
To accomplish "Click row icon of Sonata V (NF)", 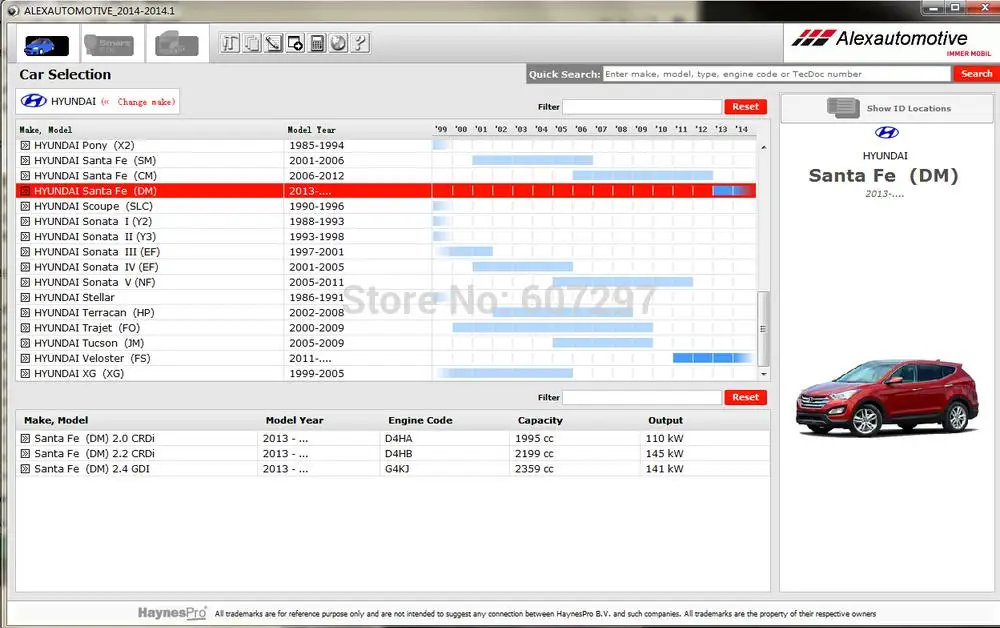I will [x=25, y=282].
